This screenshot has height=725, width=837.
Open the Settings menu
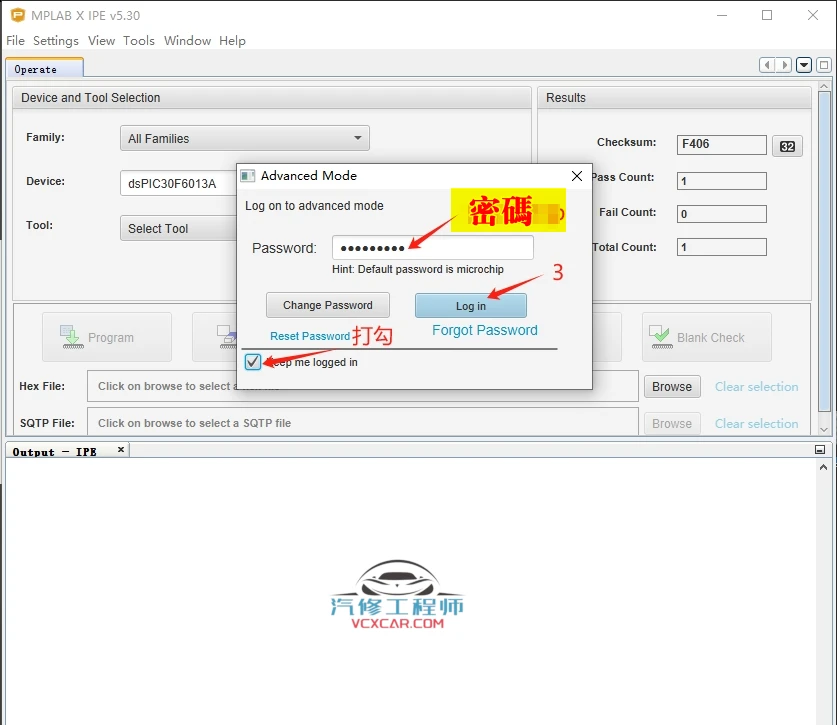[x=55, y=41]
